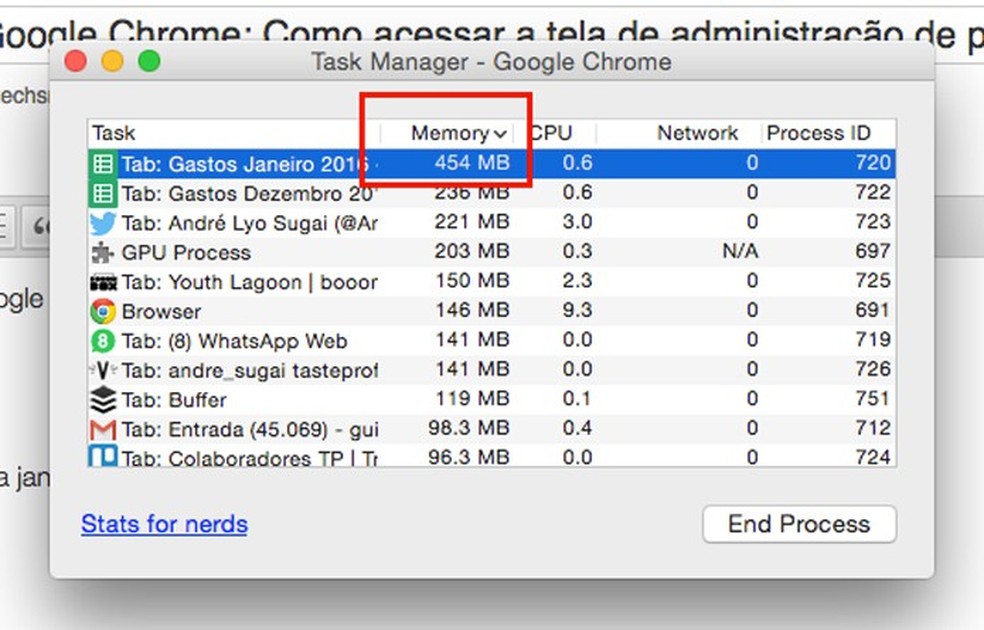Open the Stats for nerds link
This screenshot has width=984, height=630.
coord(164,524)
